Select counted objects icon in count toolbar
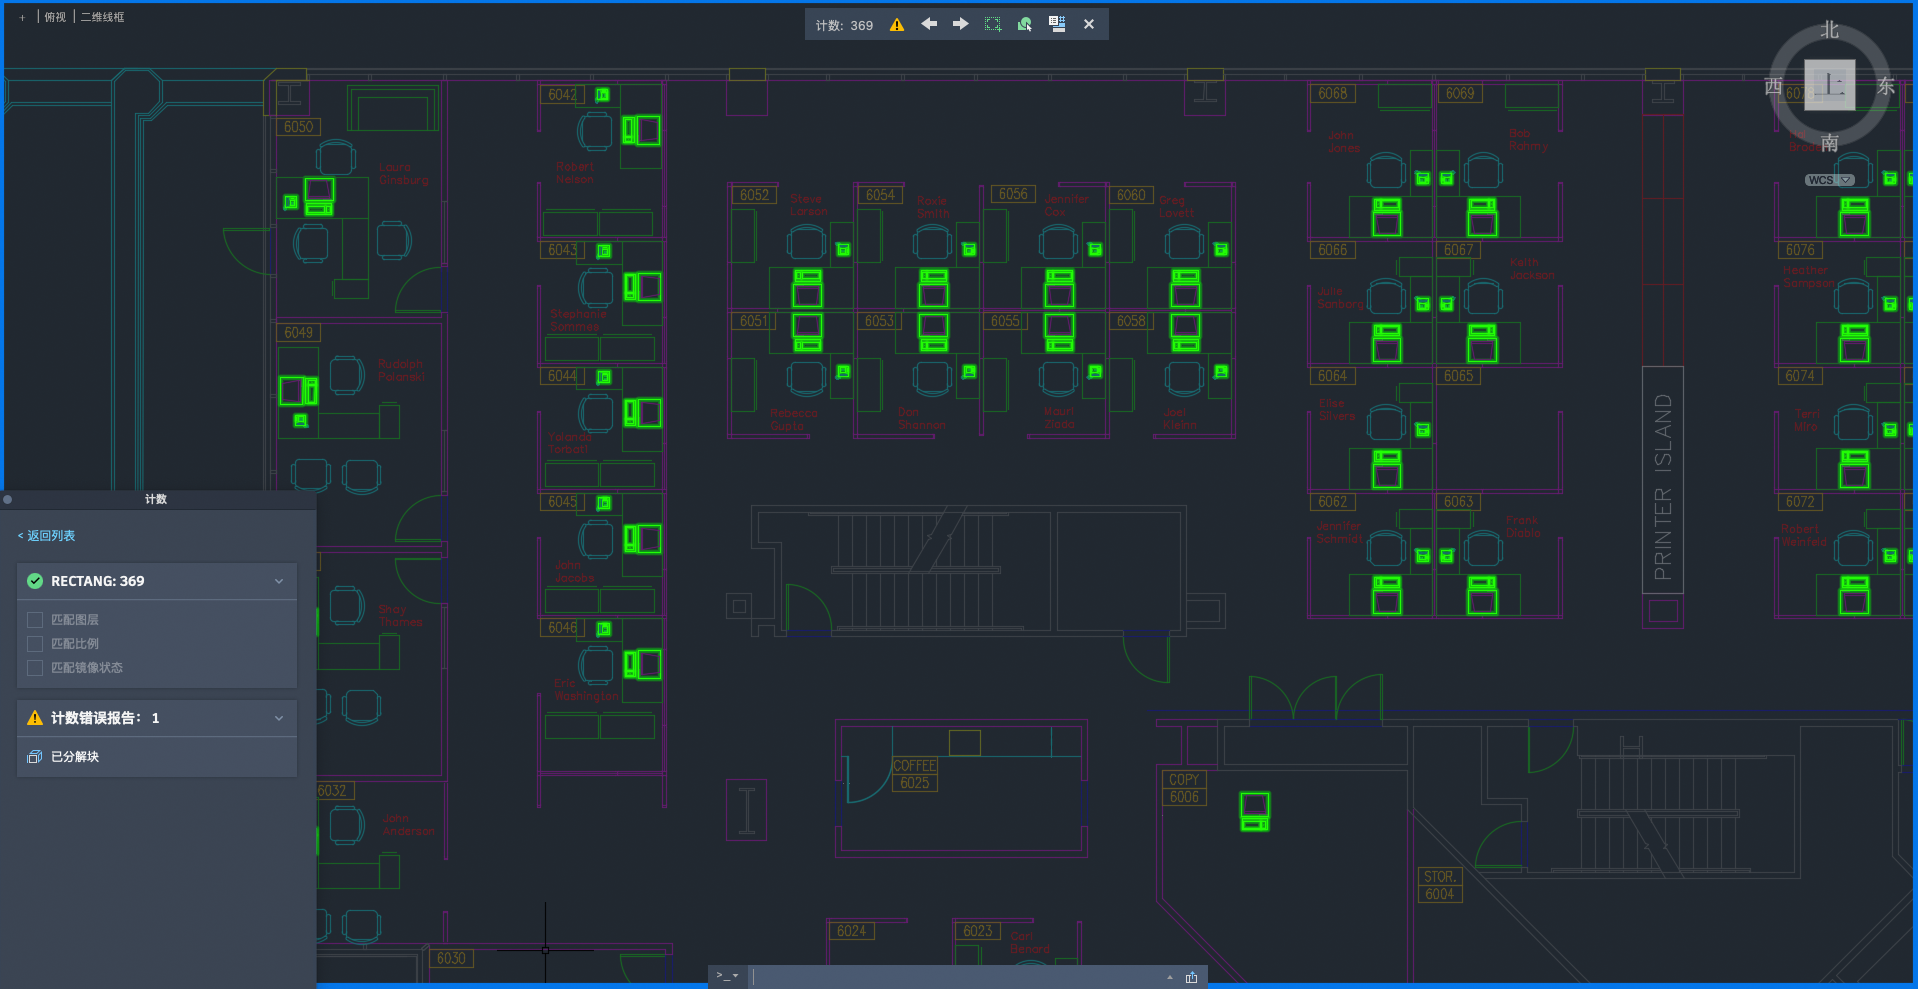The height and width of the screenshot is (989, 1918). point(1025,24)
